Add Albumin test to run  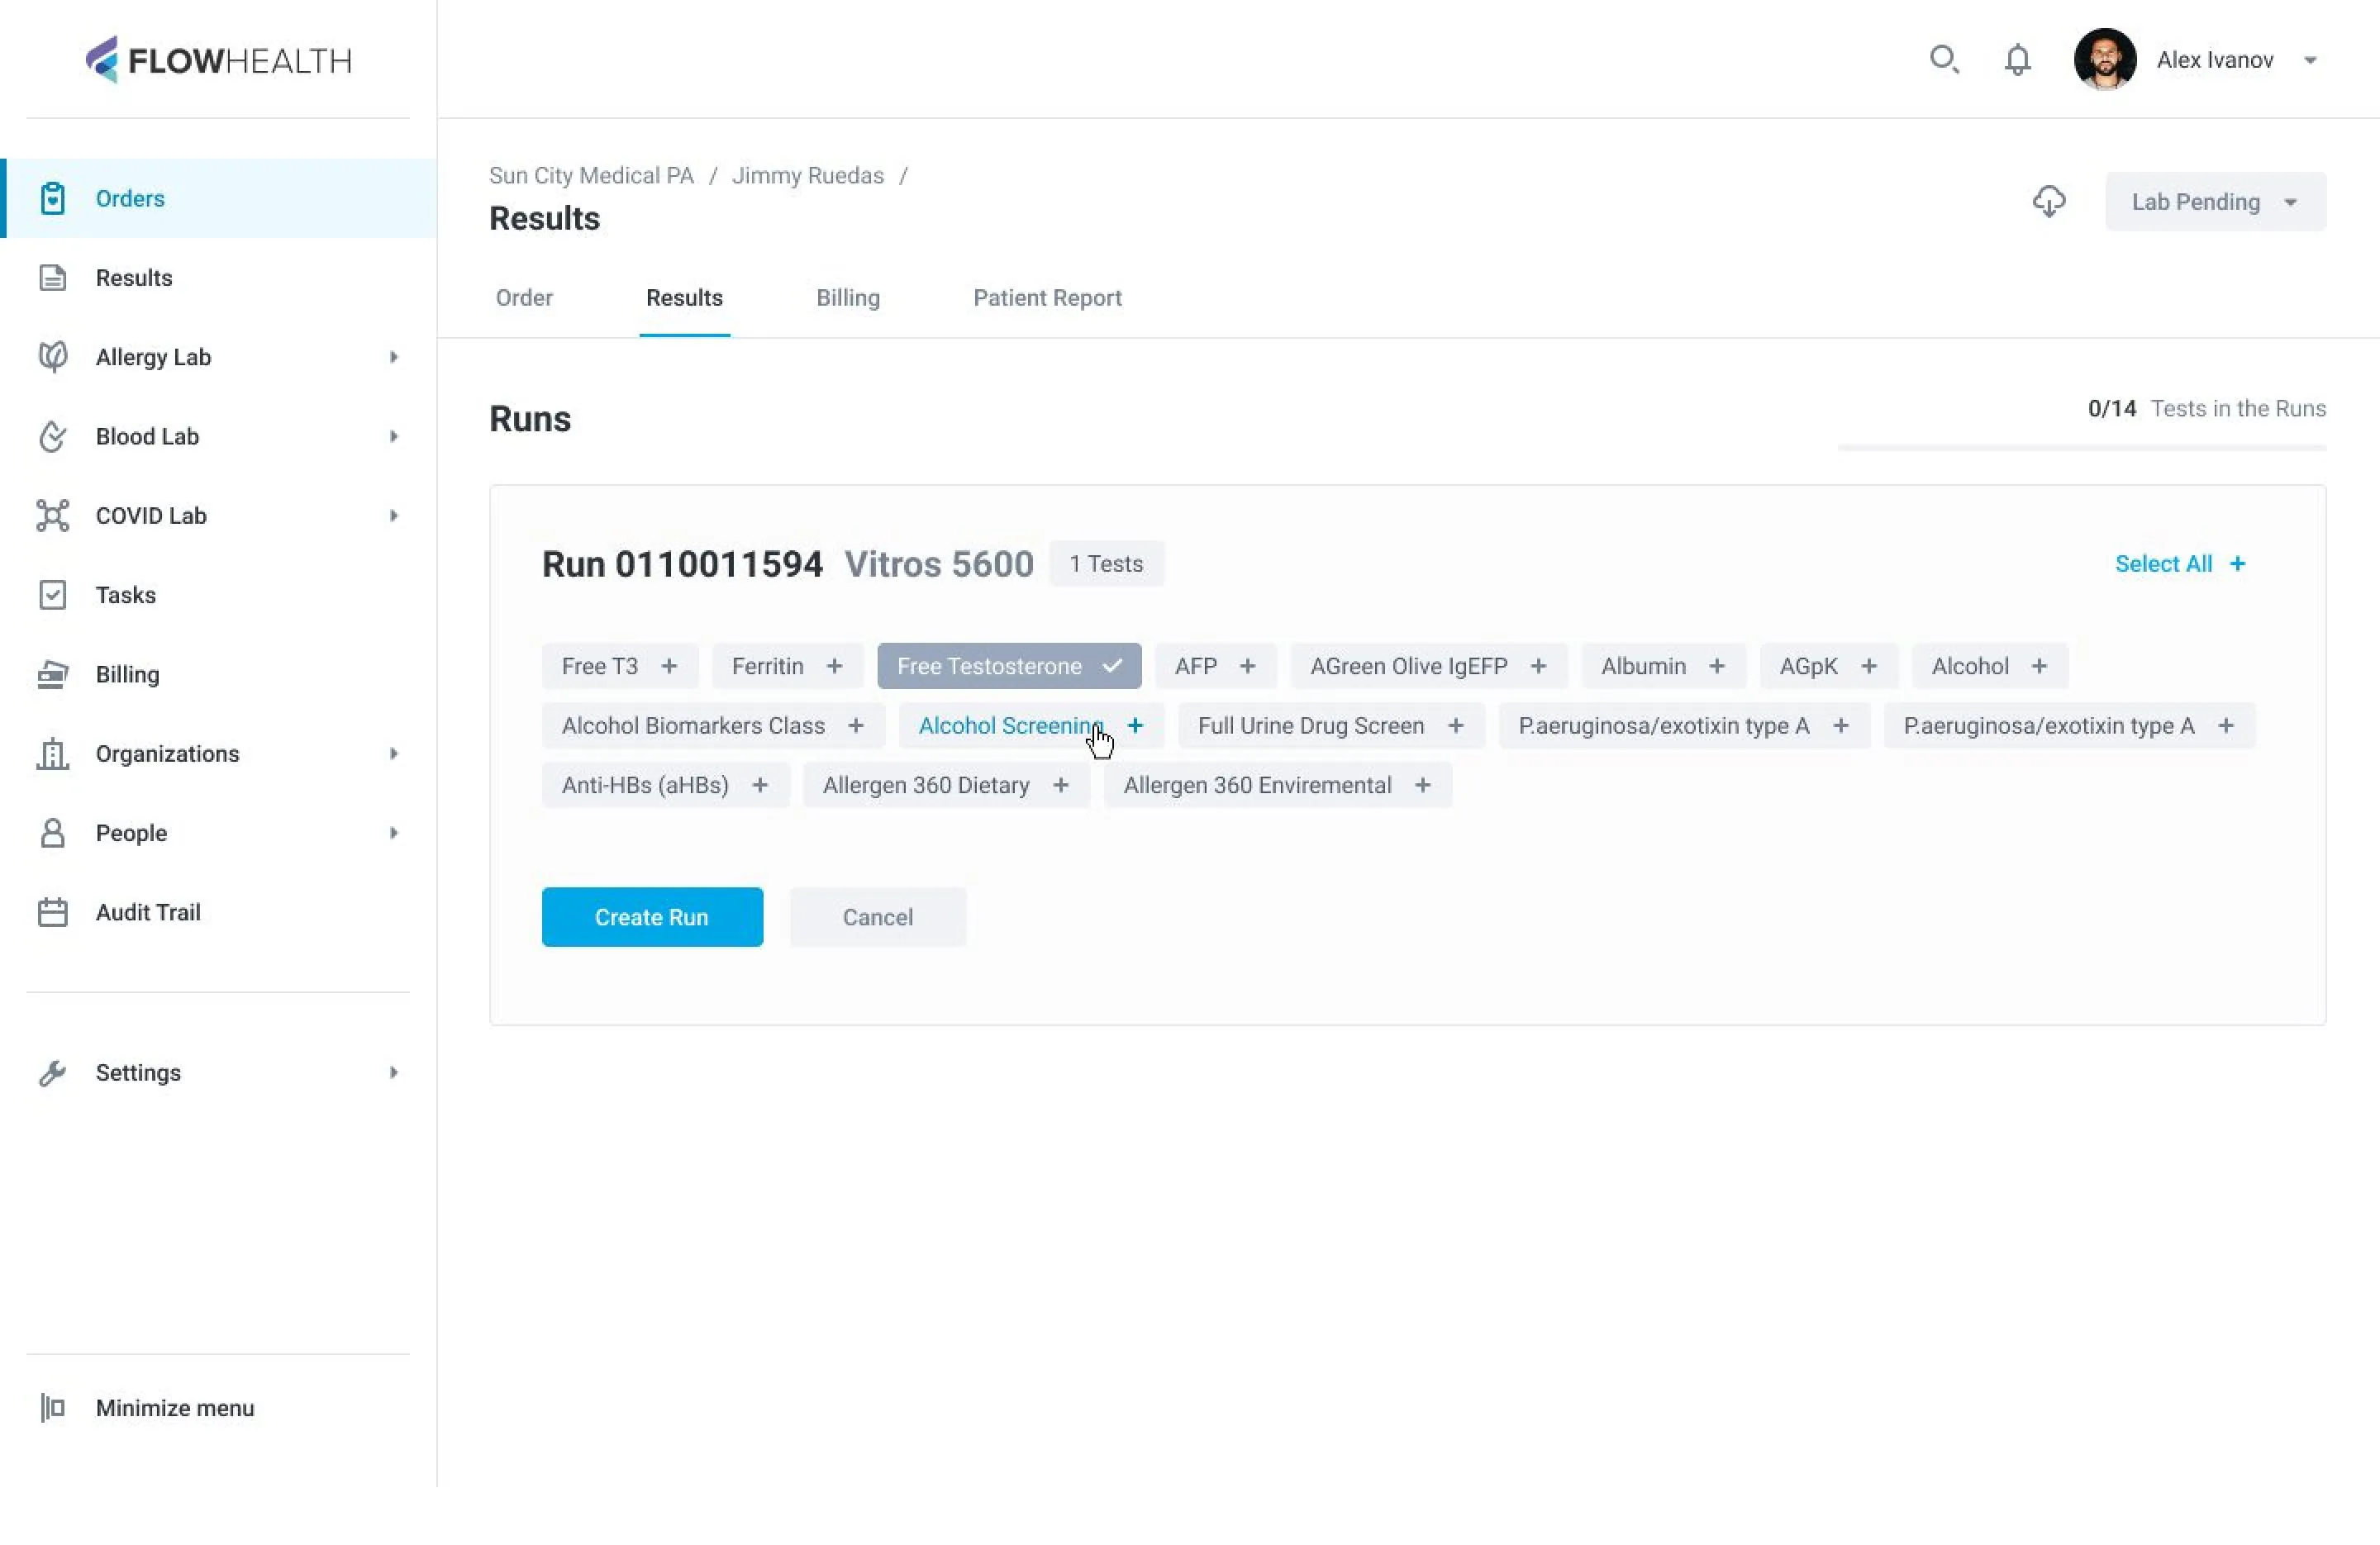point(1663,666)
